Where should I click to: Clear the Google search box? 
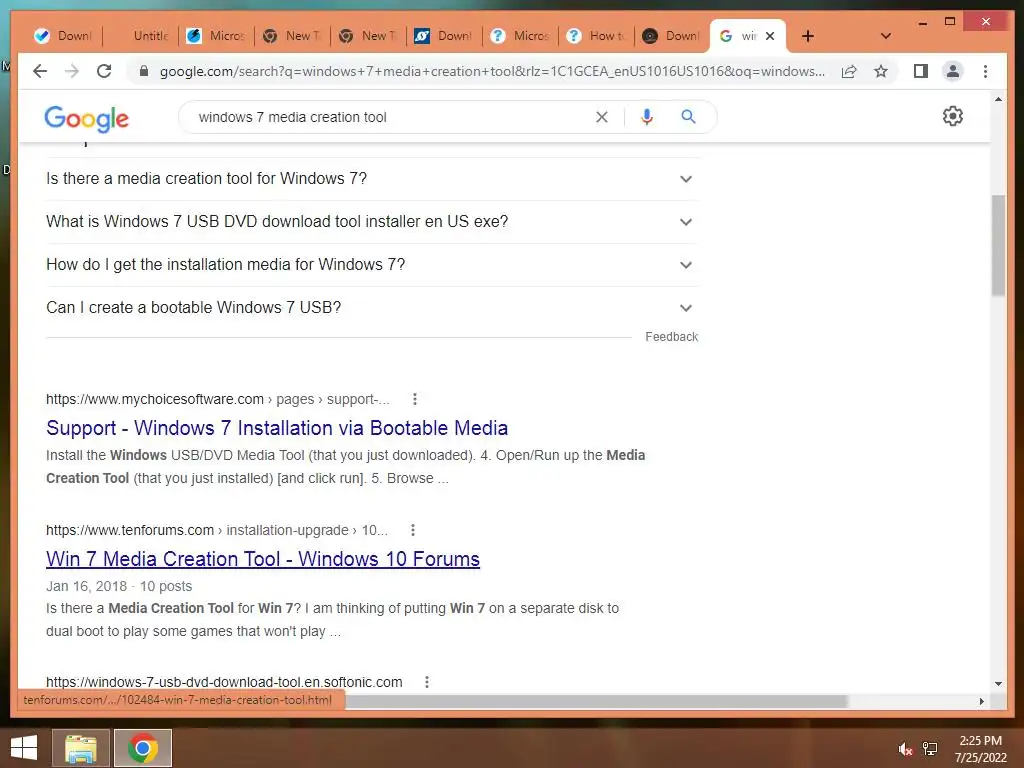[601, 117]
